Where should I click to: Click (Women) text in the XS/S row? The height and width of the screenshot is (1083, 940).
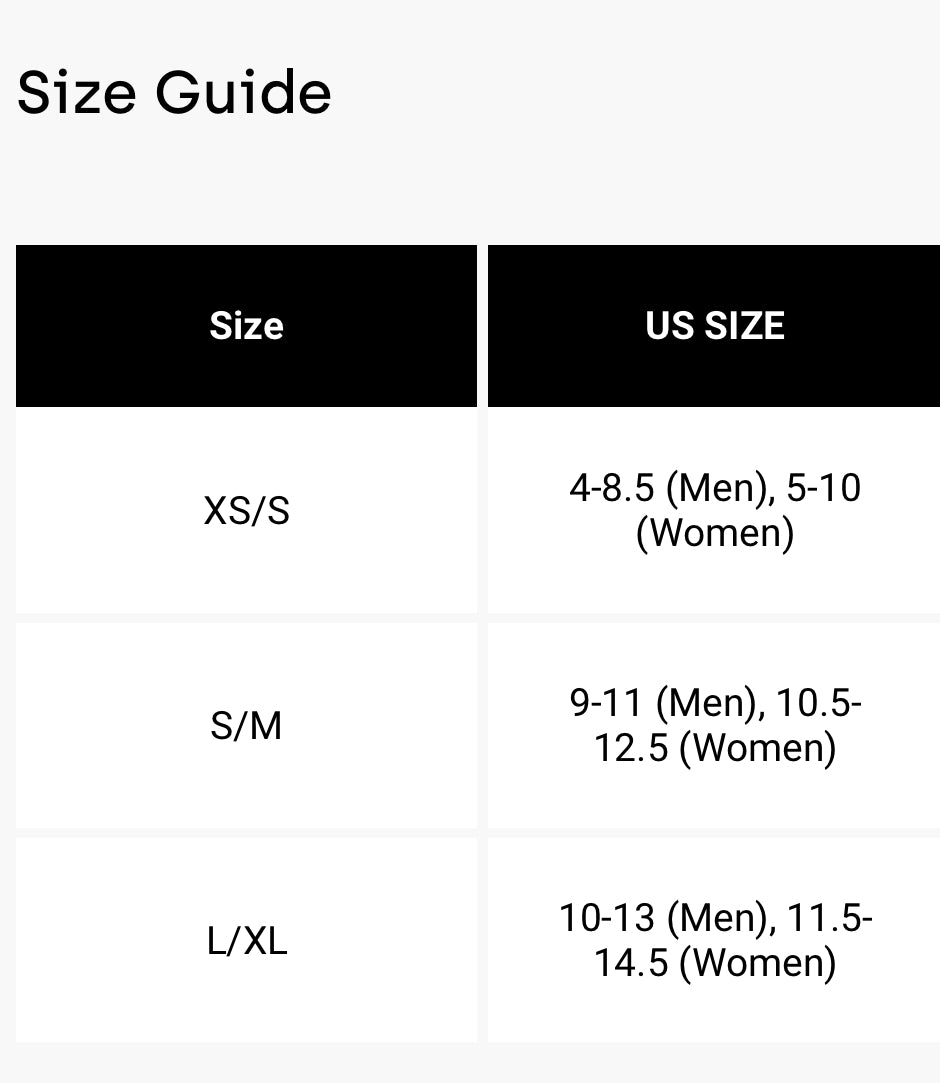pyautogui.click(x=714, y=533)
